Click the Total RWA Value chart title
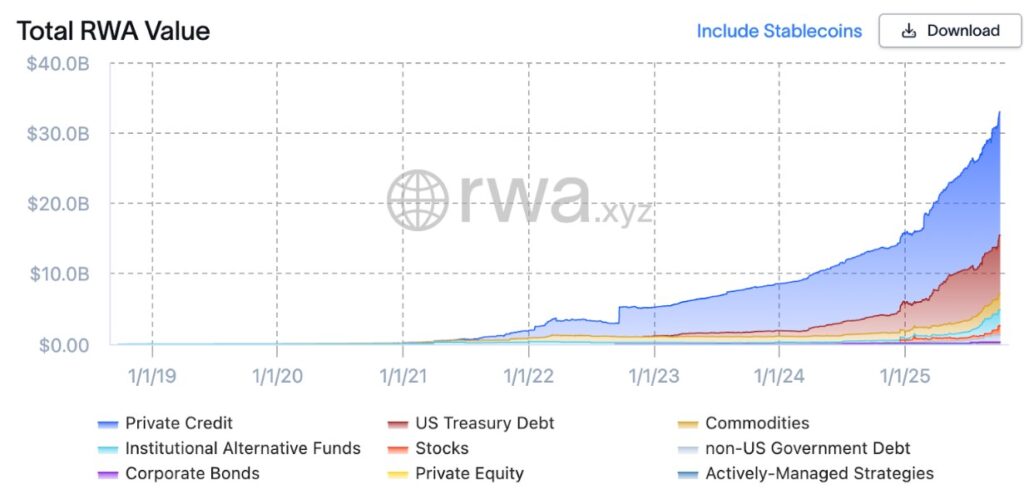The height and width of the screenshot is (504, 1024). tap(113, 31)
